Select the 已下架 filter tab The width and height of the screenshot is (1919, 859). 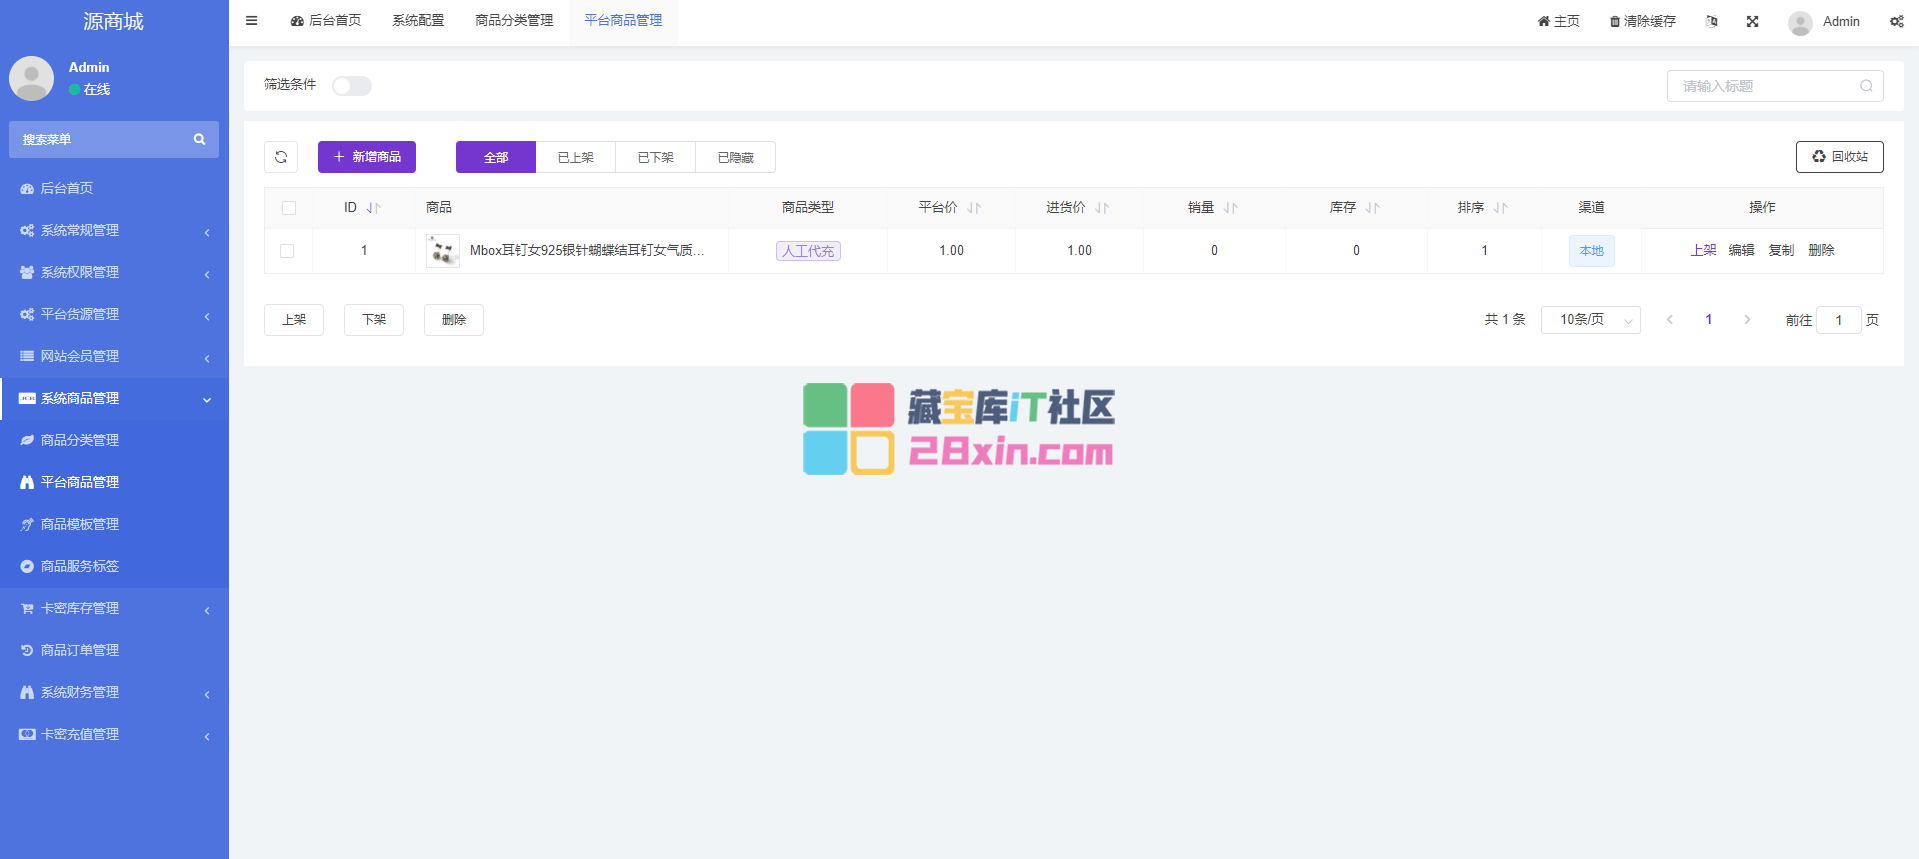[656, 157]
